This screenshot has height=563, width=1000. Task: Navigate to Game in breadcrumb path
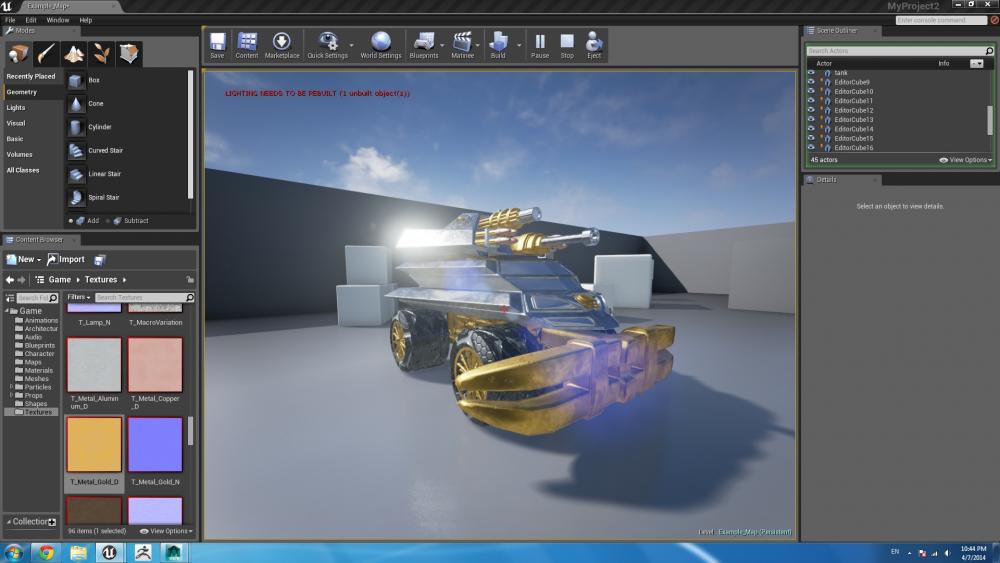click(x=59, y=280)
